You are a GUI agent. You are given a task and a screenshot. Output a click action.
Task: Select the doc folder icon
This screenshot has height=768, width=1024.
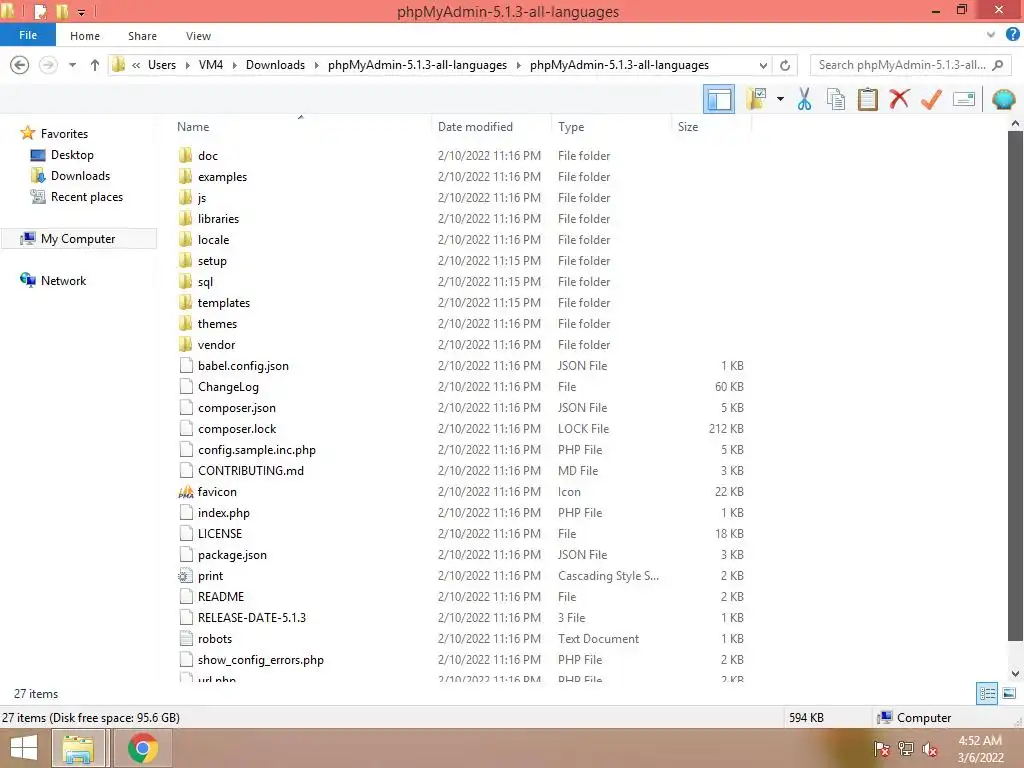point(185,155)
